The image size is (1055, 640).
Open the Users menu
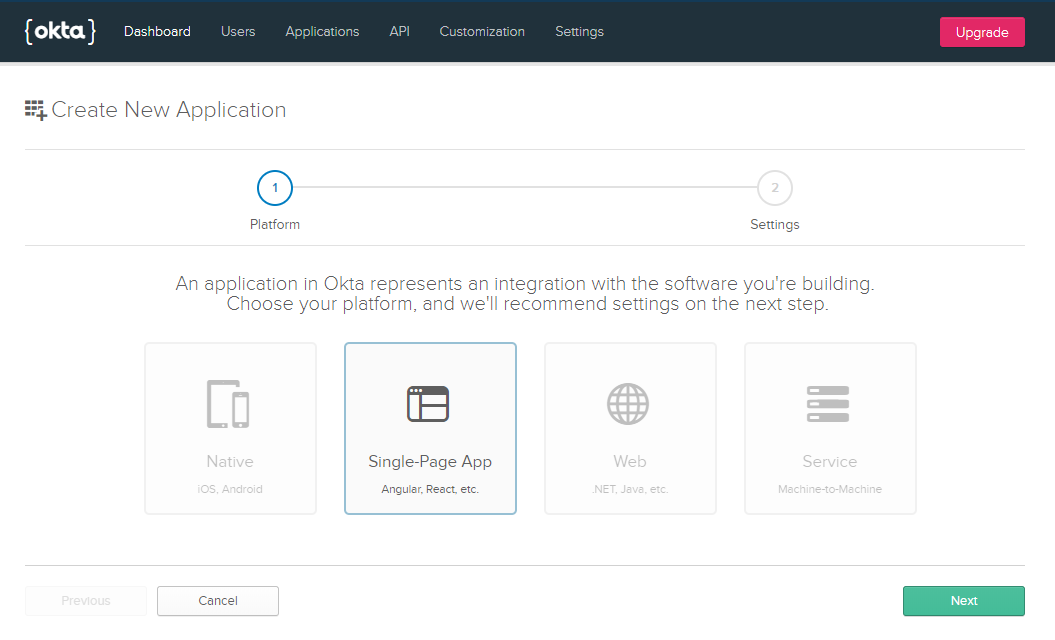(238, 31)
